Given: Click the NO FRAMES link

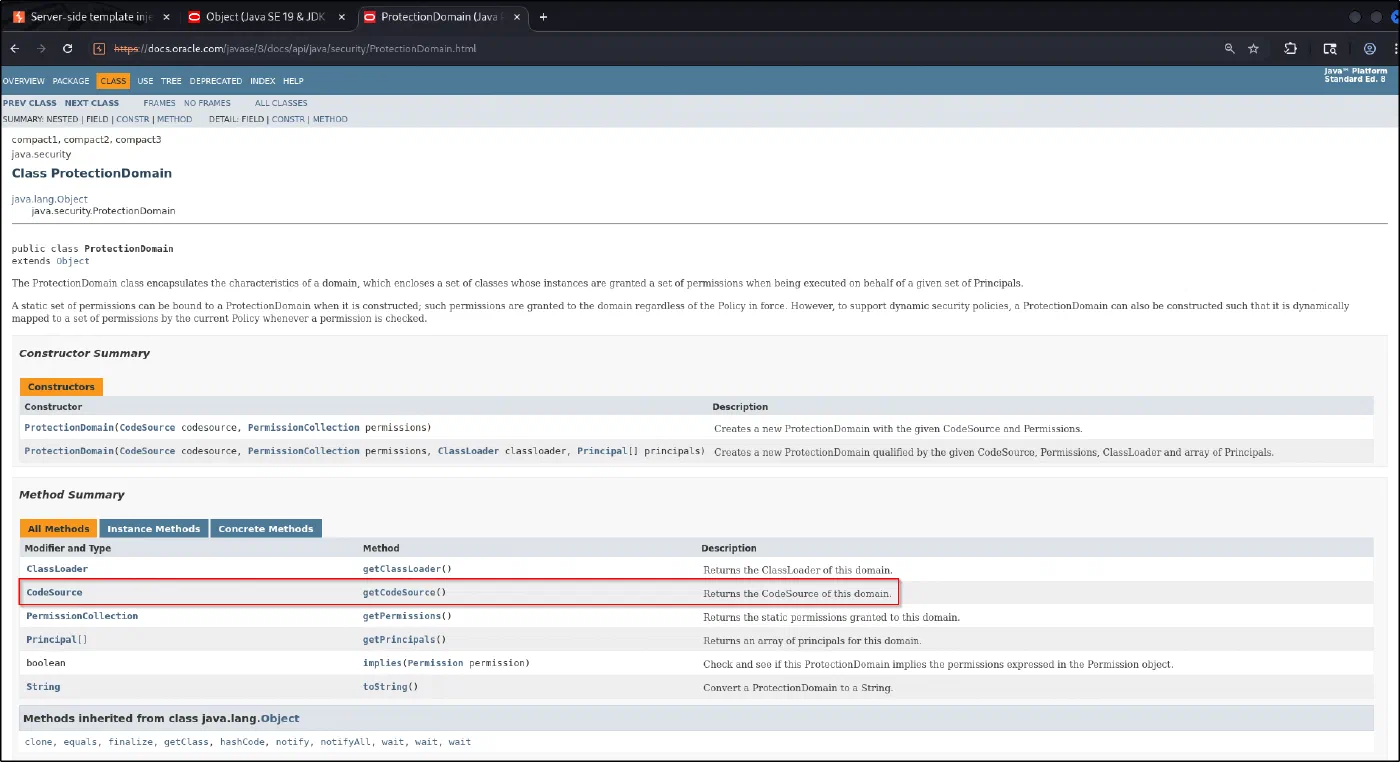Looking at the screenshot, I should coord(207,103).
